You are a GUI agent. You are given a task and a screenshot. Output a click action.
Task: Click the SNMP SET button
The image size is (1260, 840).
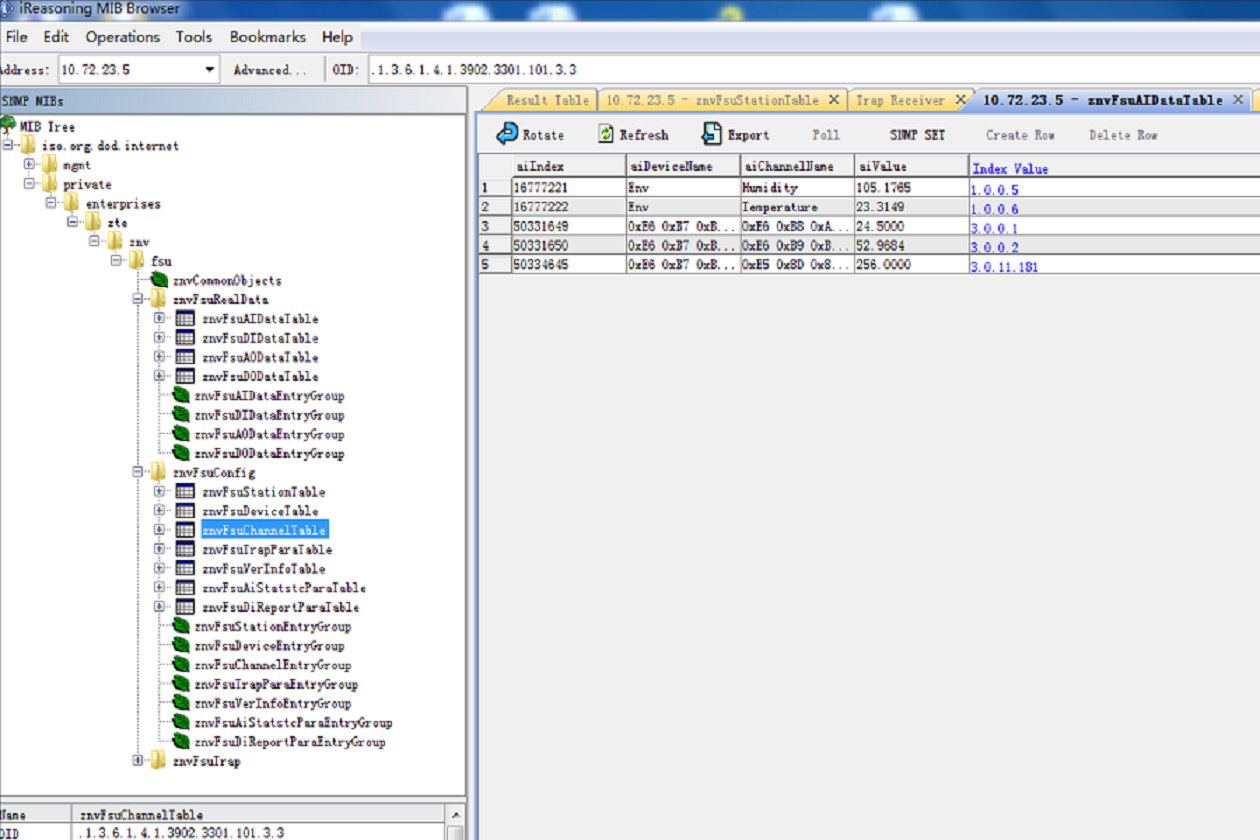916,135
